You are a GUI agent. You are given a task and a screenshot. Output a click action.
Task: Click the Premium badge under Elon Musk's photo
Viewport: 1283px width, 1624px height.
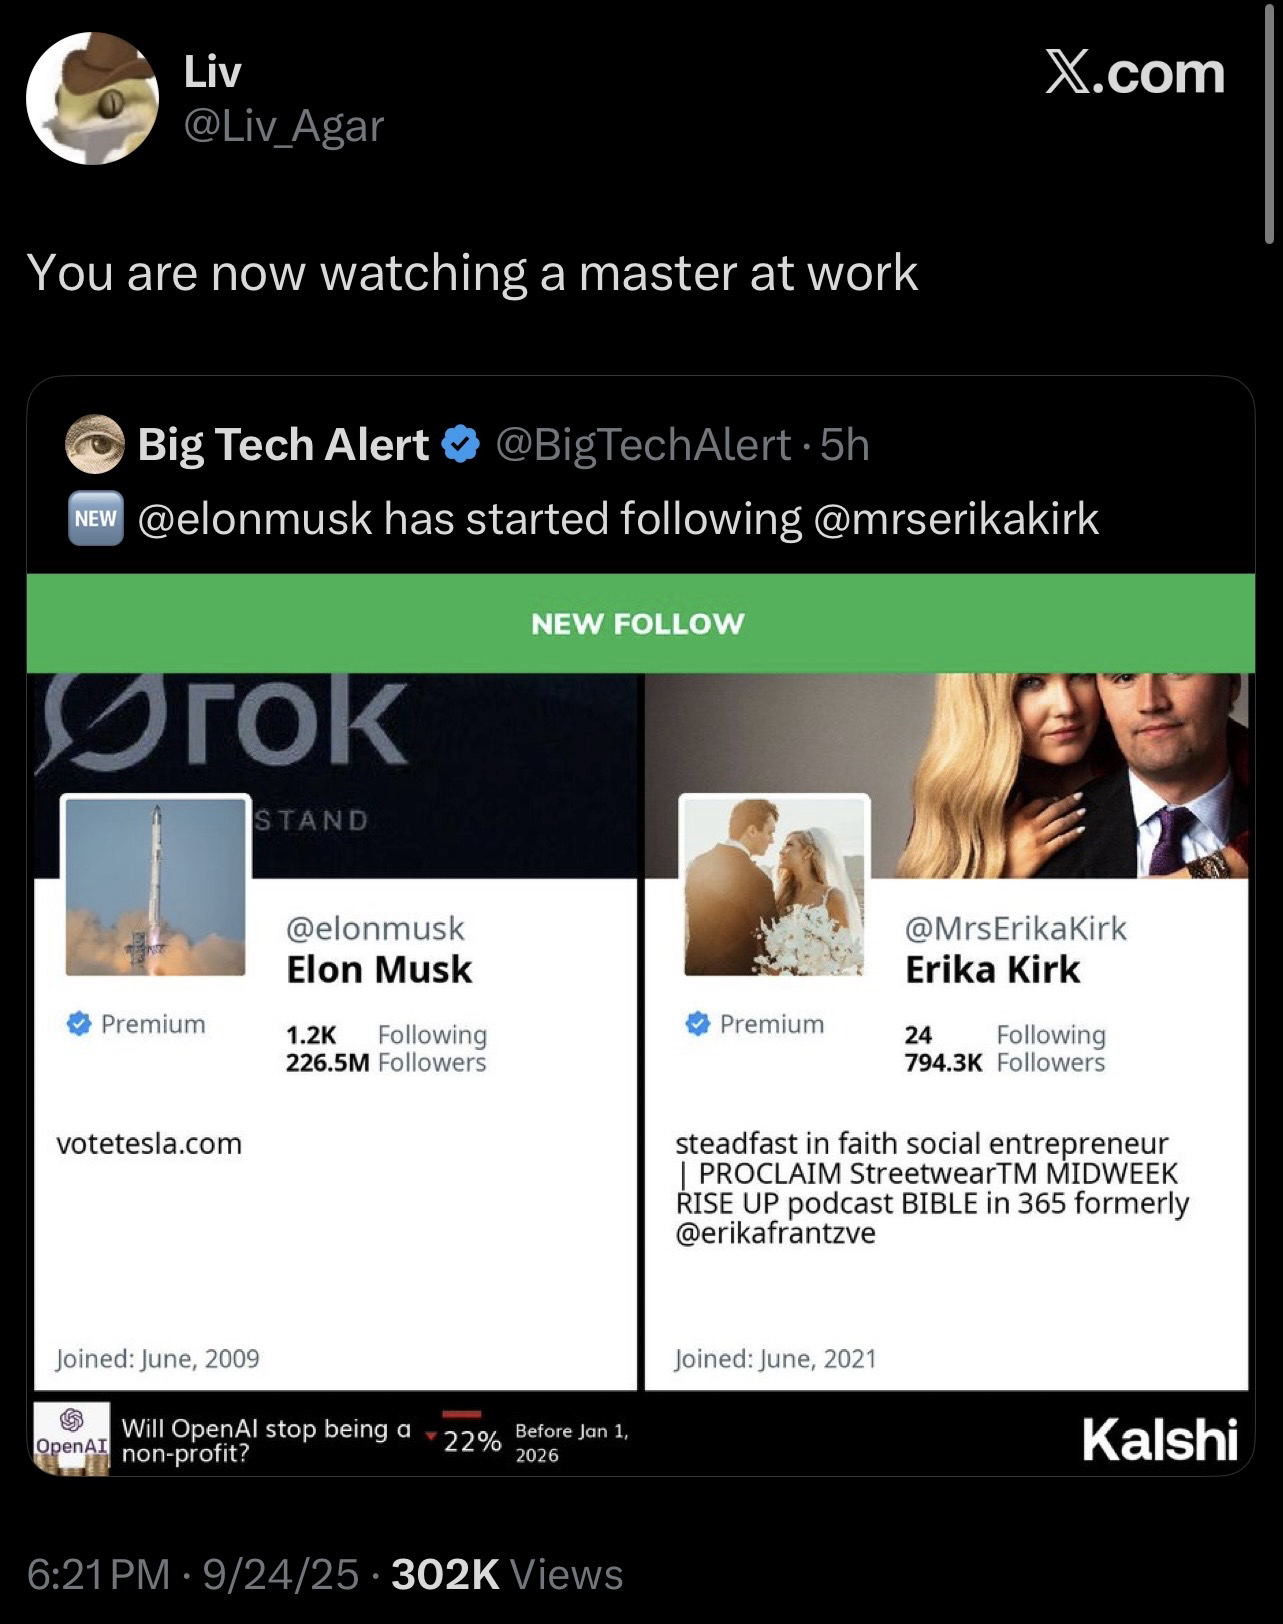coord(136,1024)
